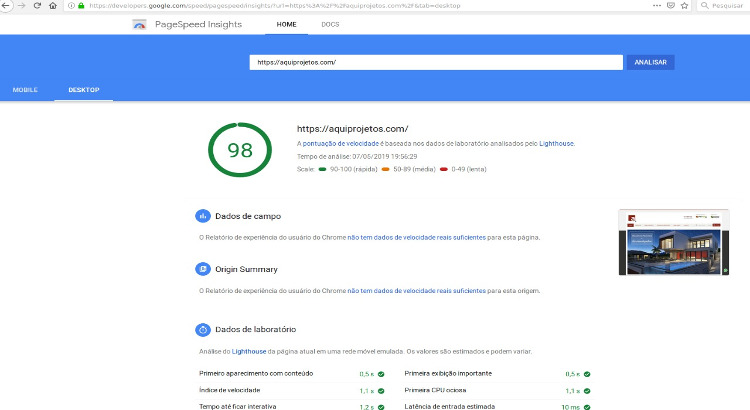Viewport: 750px width, 410px height.
Task: Click the 10 ms latency value
Action: (x=571, y=407)
